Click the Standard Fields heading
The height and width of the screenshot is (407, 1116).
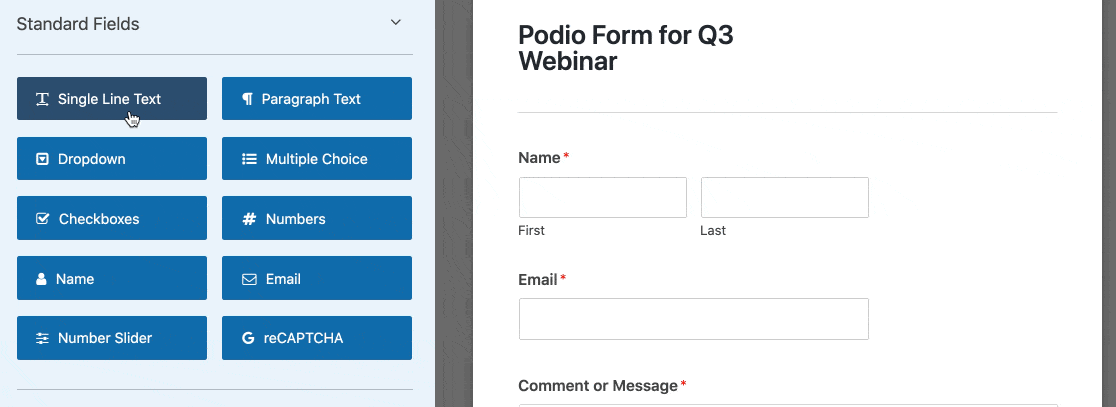(x=78, y=23)
